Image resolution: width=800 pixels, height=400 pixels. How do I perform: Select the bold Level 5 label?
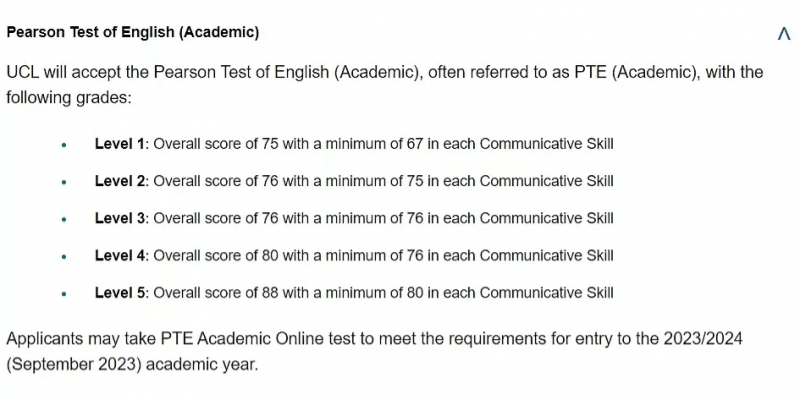pos(120,293)
